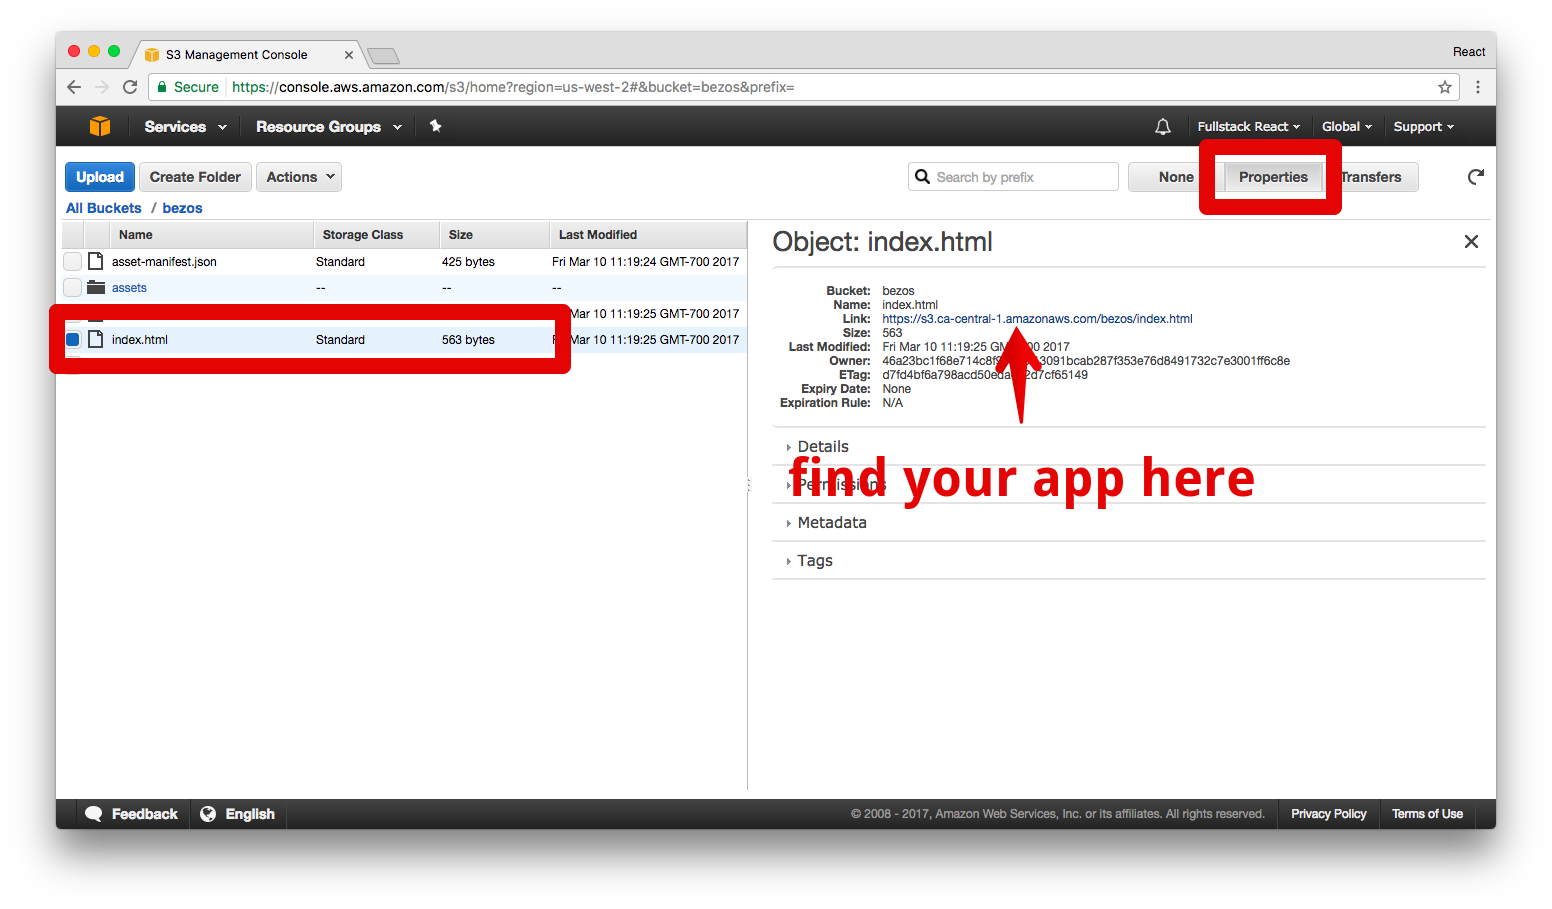
Task: Click the search magnifier icon
Action: (922, 177)
